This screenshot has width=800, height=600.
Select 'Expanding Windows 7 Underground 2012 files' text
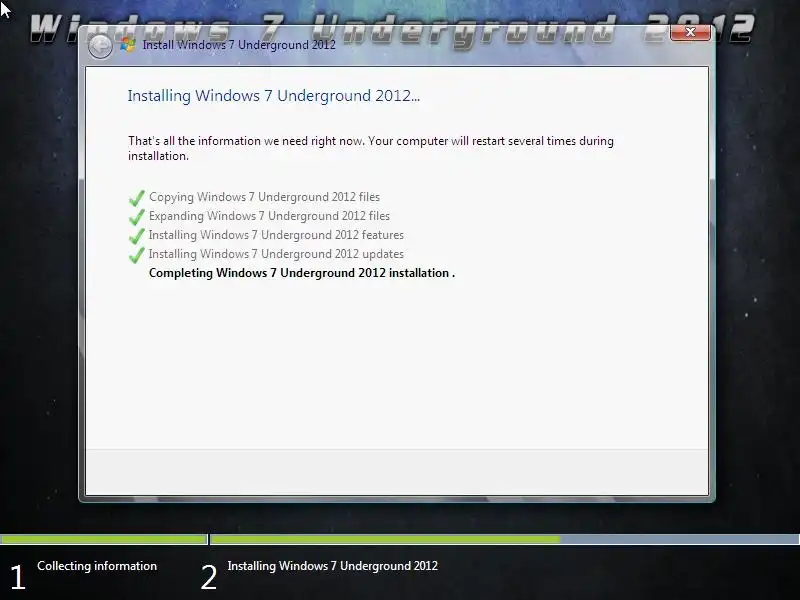click(x=269, y=216)
